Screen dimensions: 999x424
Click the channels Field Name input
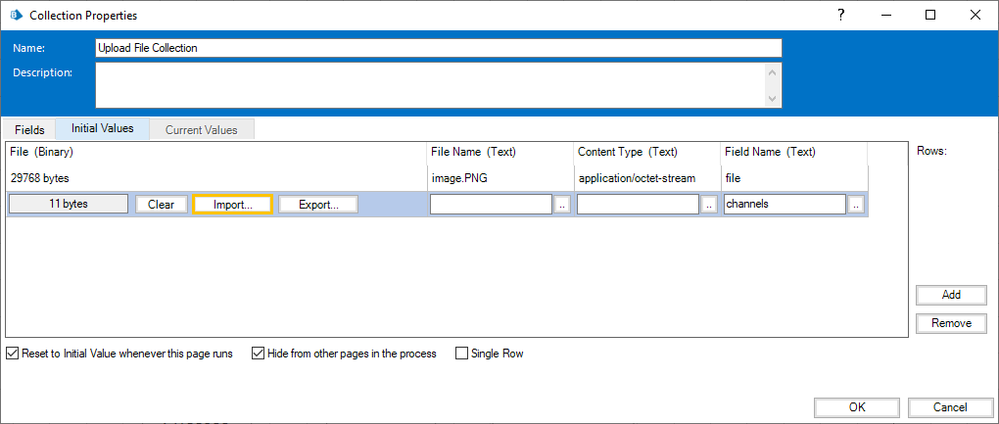(785, 204)
